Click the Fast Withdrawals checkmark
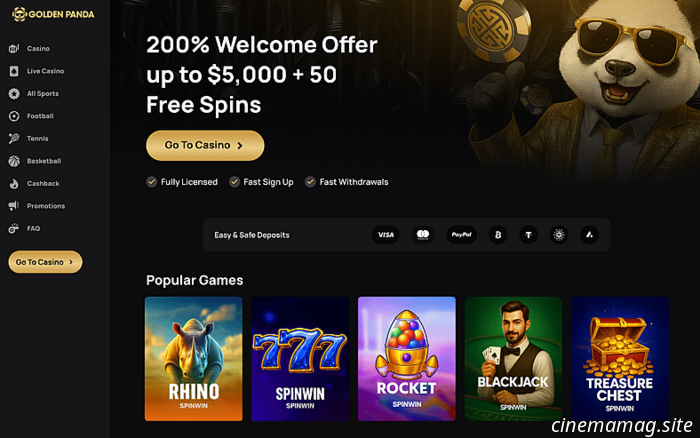700x438 pixels. pyautogui.click(x=310, y=182)
